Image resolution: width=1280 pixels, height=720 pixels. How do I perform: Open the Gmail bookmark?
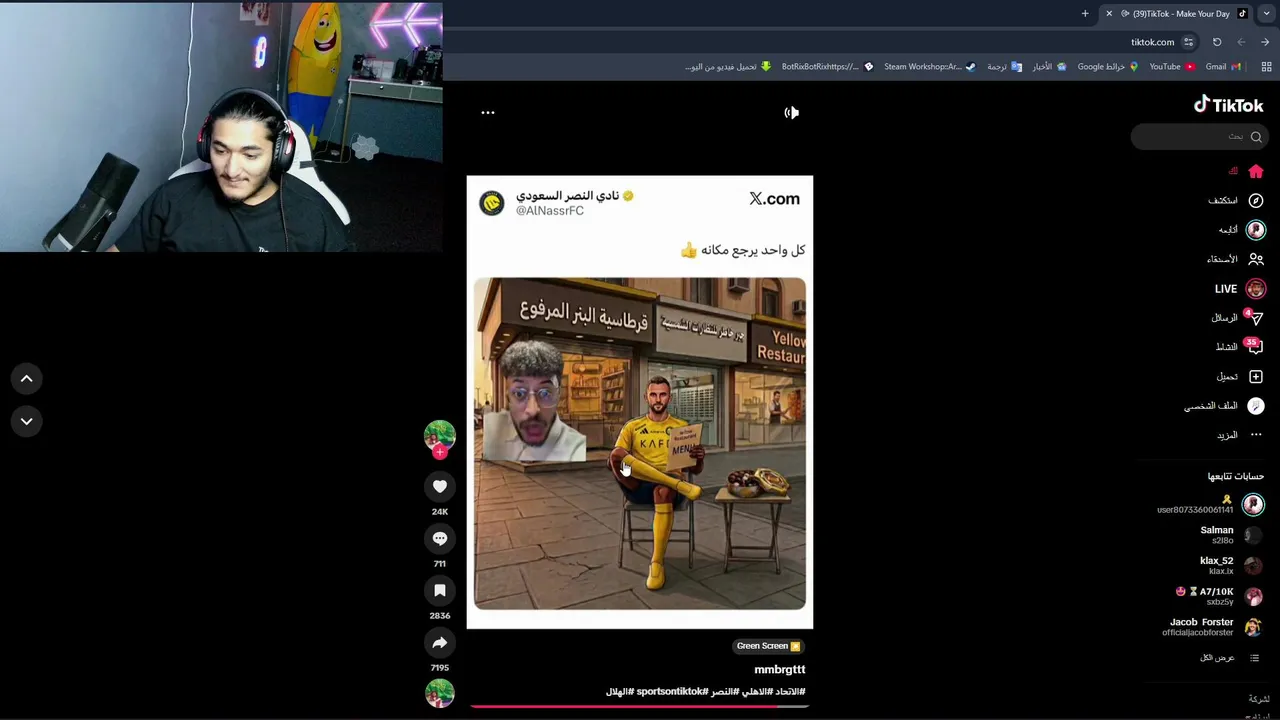point(1223,67)
